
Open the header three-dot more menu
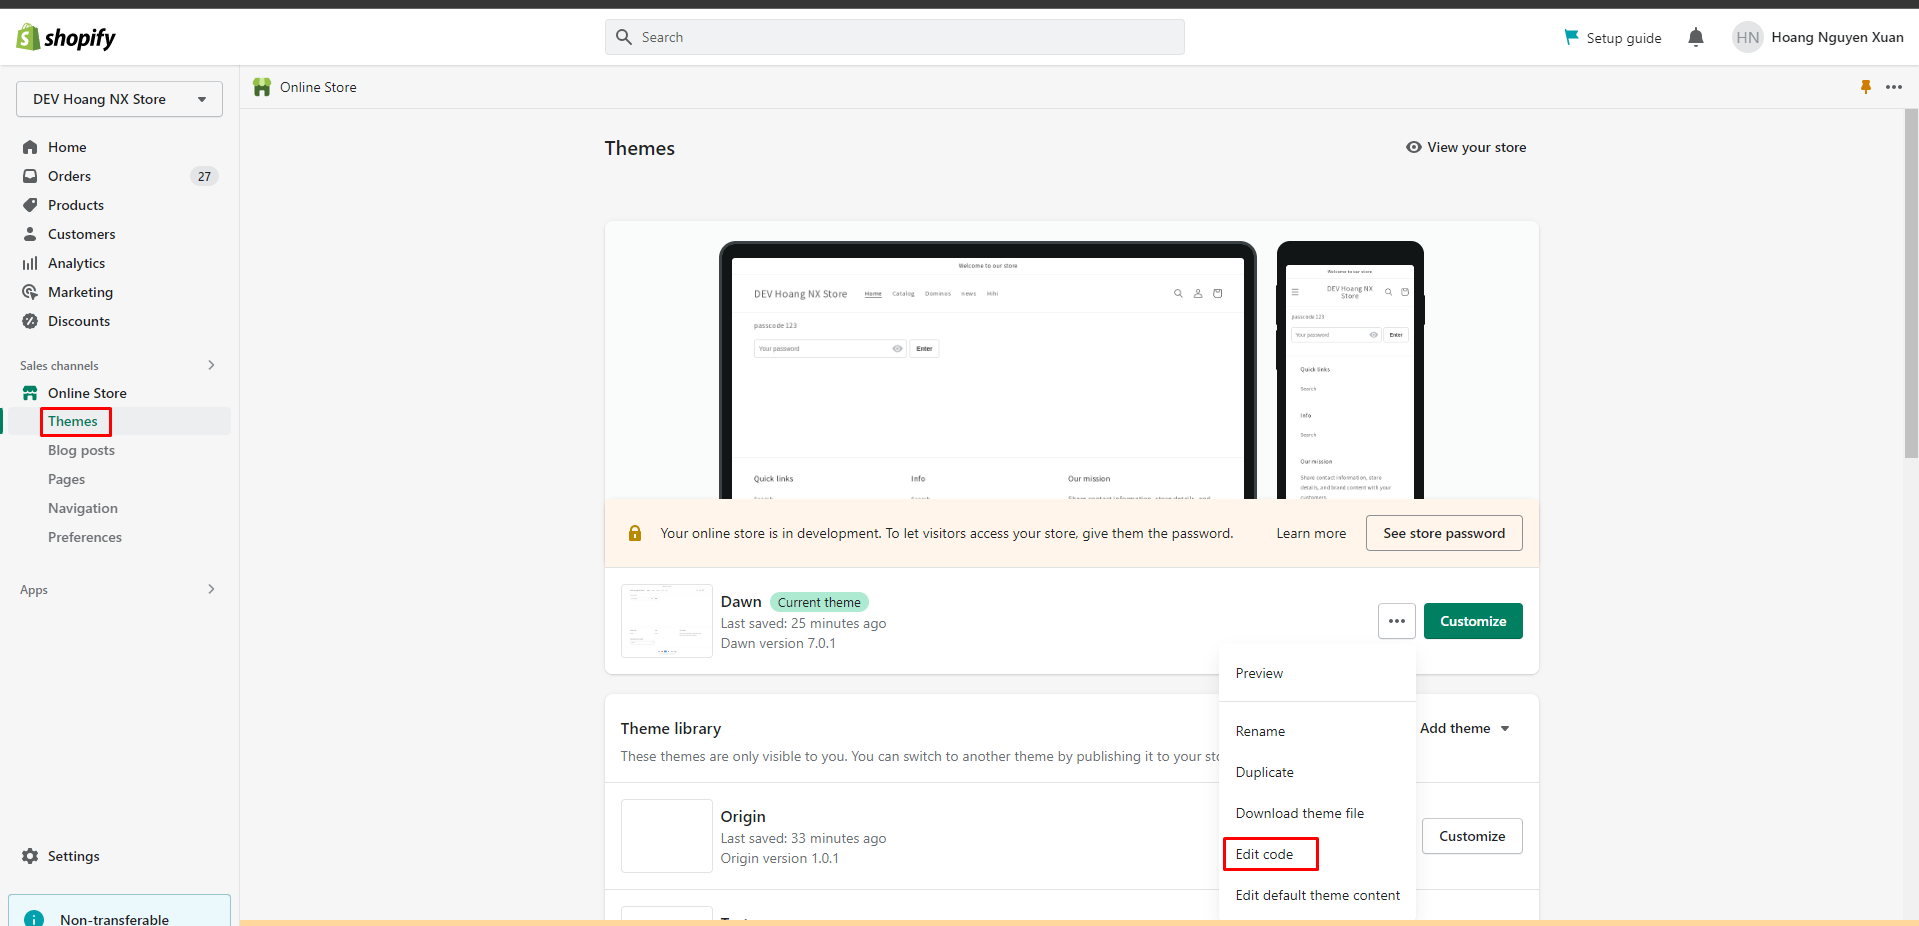click(x=1894, y=87)
